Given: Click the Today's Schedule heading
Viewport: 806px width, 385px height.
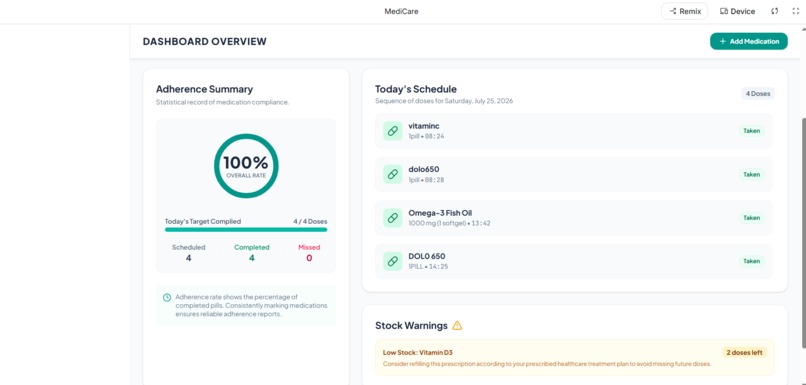Looking at the screenshot, I should tap(416, 89).
